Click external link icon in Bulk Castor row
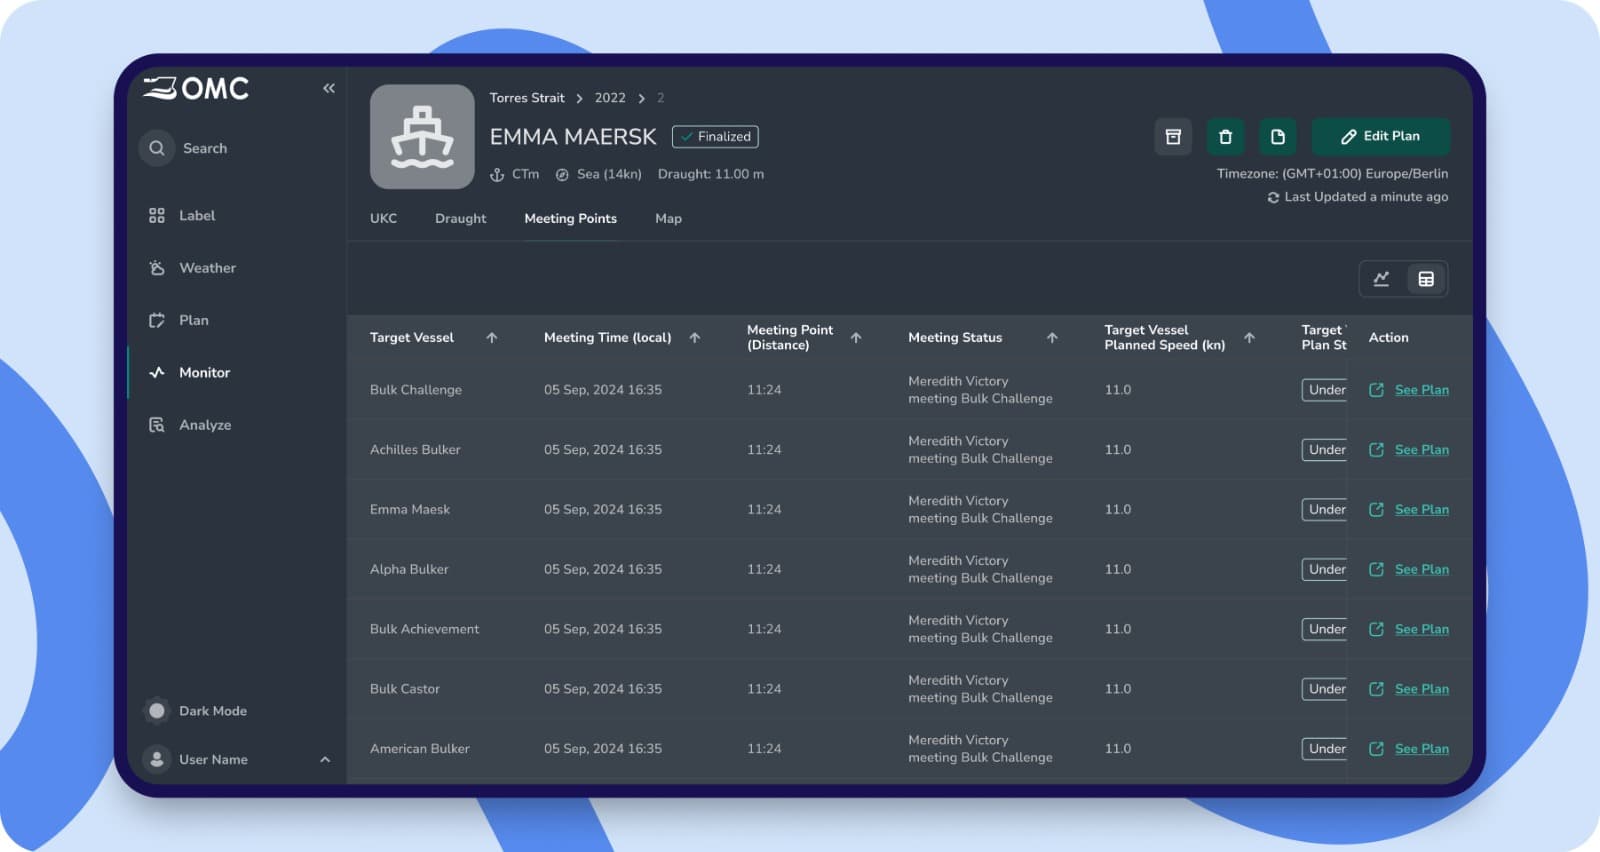This screenshot has height=852, width=1600. pyautogui.click(x=1377, y=689)
